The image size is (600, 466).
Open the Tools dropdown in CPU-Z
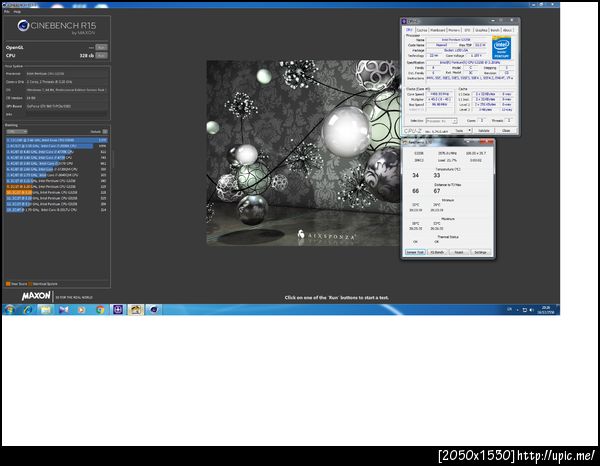461,130
